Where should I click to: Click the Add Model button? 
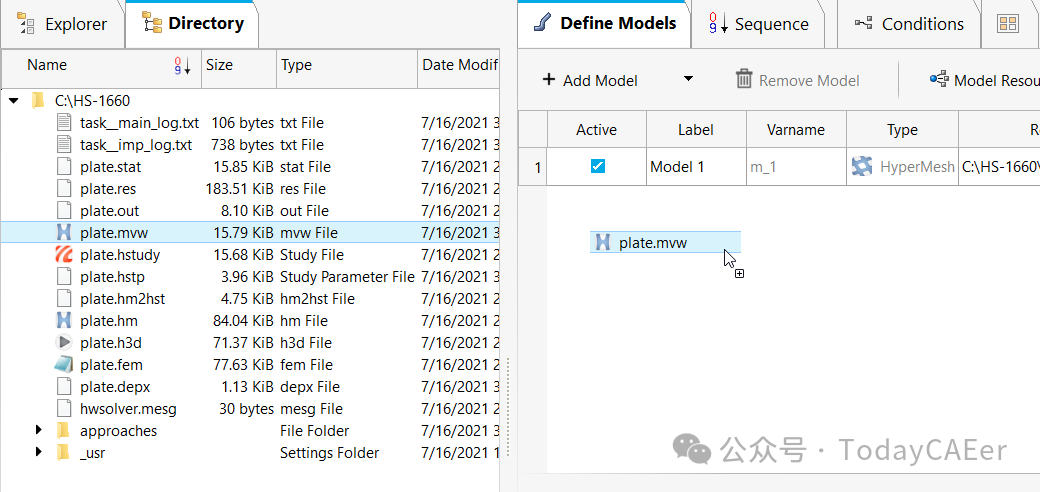[590, 80]
